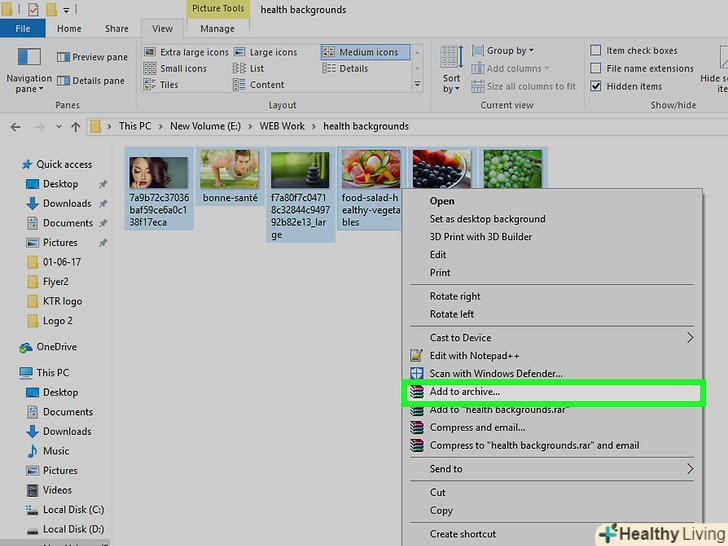Switch to the Share tab

click(117, 28)
